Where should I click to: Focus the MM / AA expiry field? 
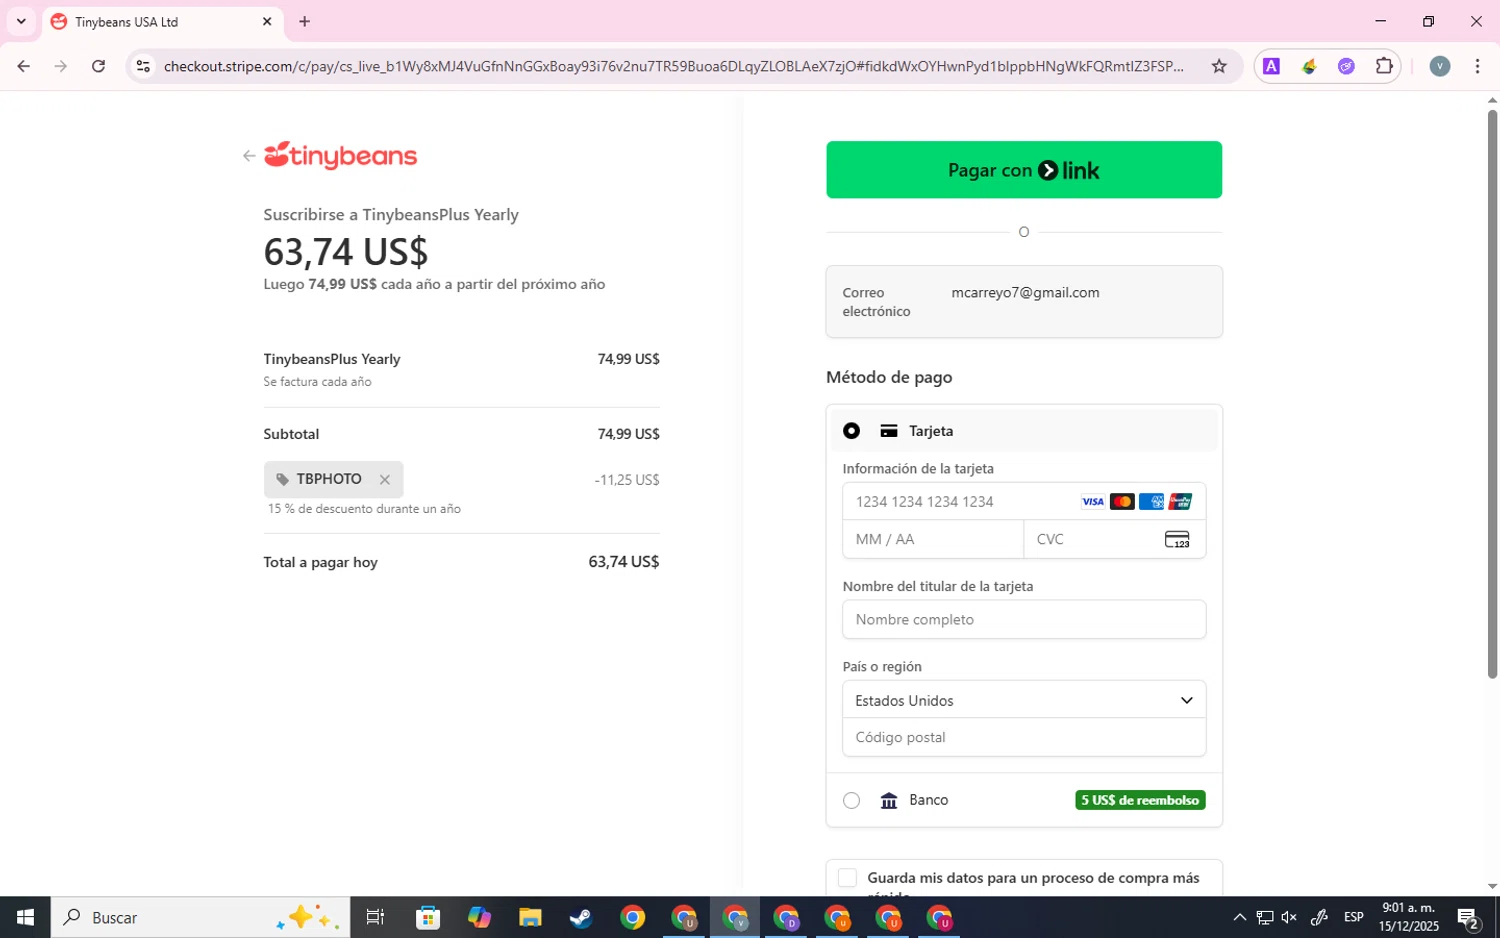(x=933, y=540)
